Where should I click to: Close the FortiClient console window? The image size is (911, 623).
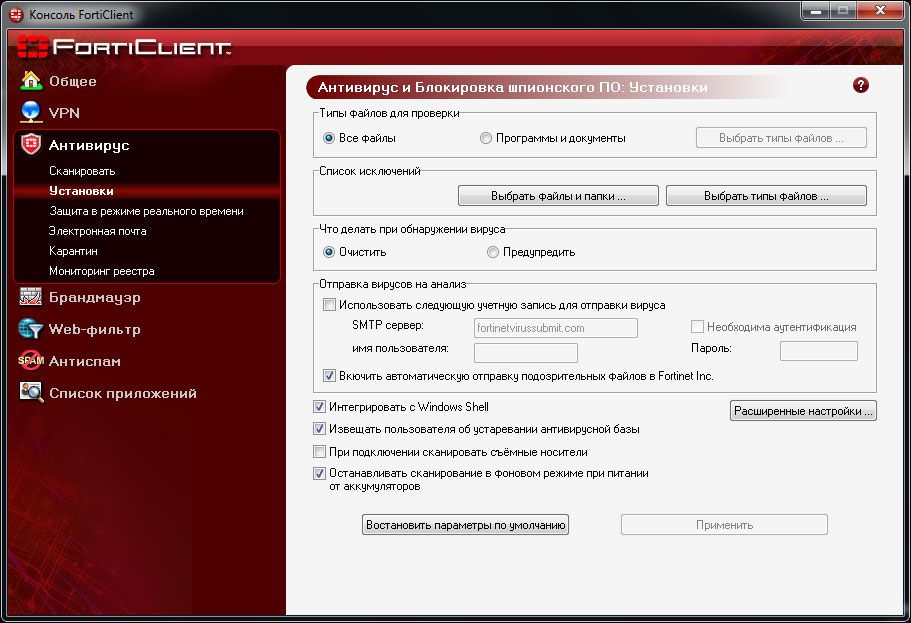880,11
